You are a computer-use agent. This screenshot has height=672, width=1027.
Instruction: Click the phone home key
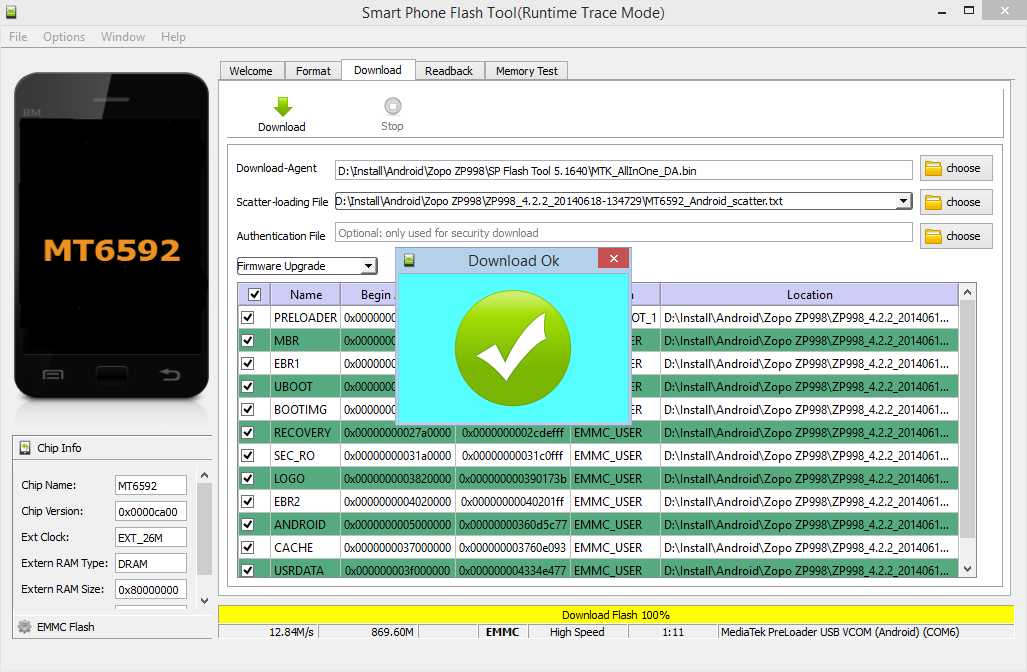(111, 375)
